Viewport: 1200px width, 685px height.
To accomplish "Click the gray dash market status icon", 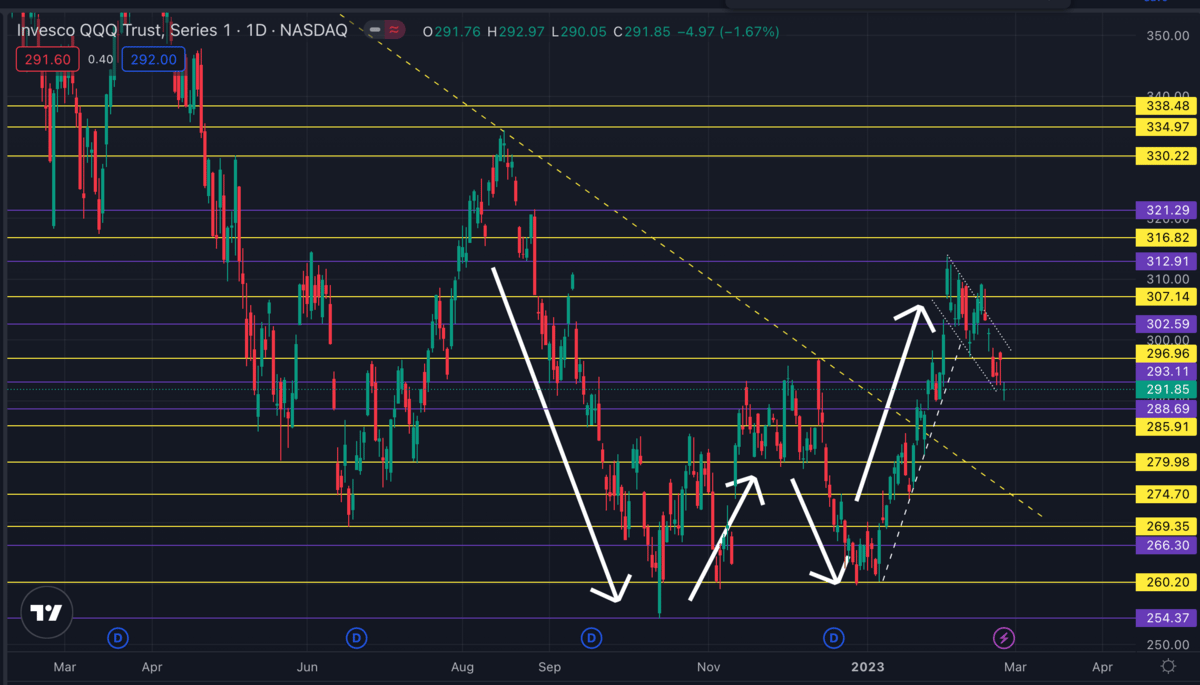I will tap(375, 31).
